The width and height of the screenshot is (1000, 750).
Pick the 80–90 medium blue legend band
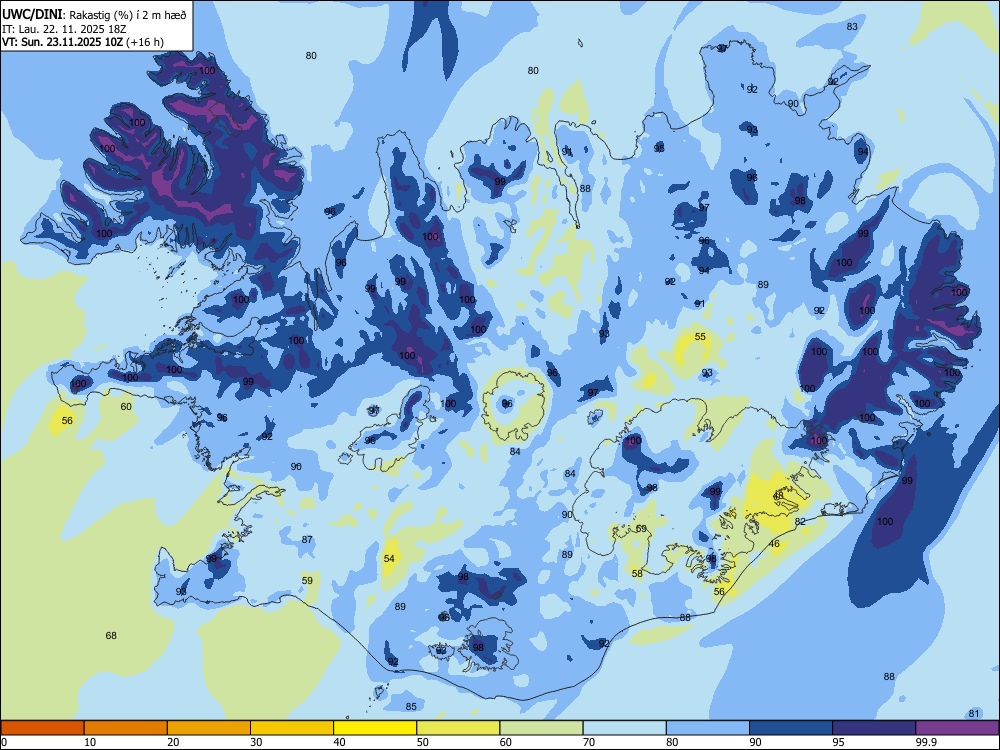tap(708, 728)
